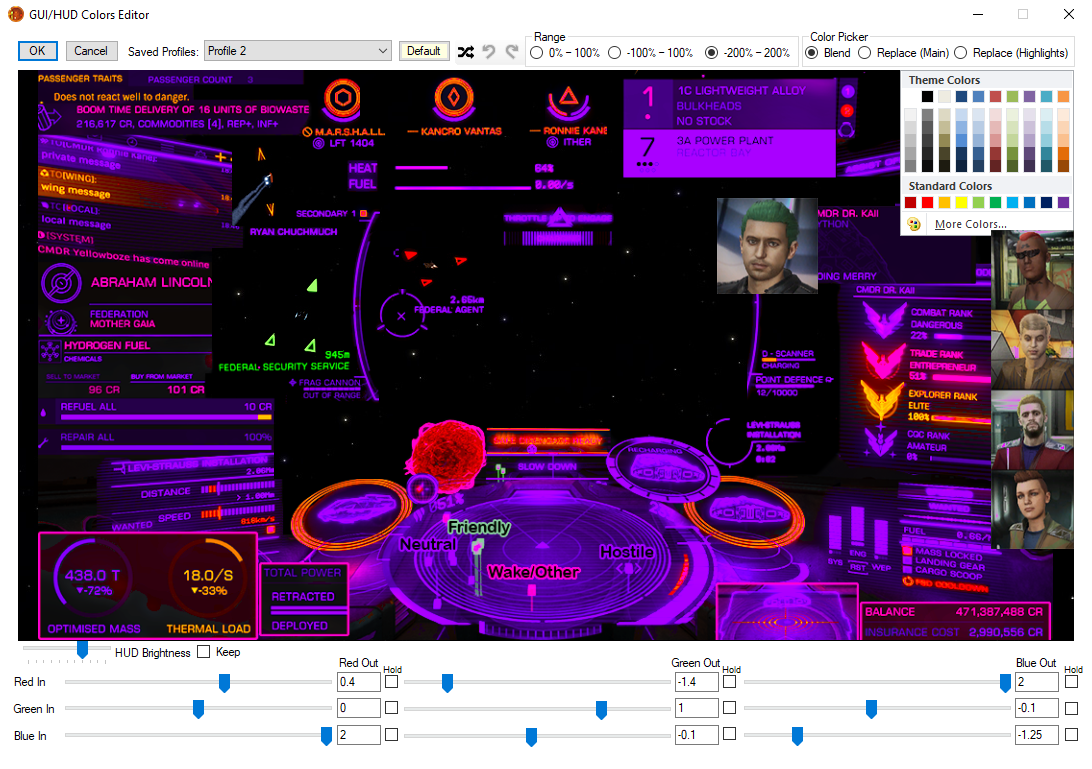This screenshot has height=769, width=1092.
Task: Pick the yellow standard color swatch
Action: coord(961,203)
